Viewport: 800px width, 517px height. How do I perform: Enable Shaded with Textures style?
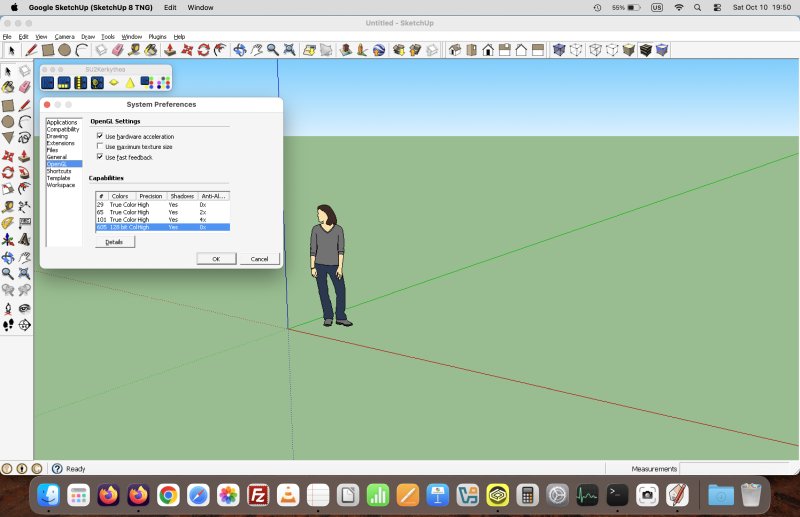[x=645, y=50]
